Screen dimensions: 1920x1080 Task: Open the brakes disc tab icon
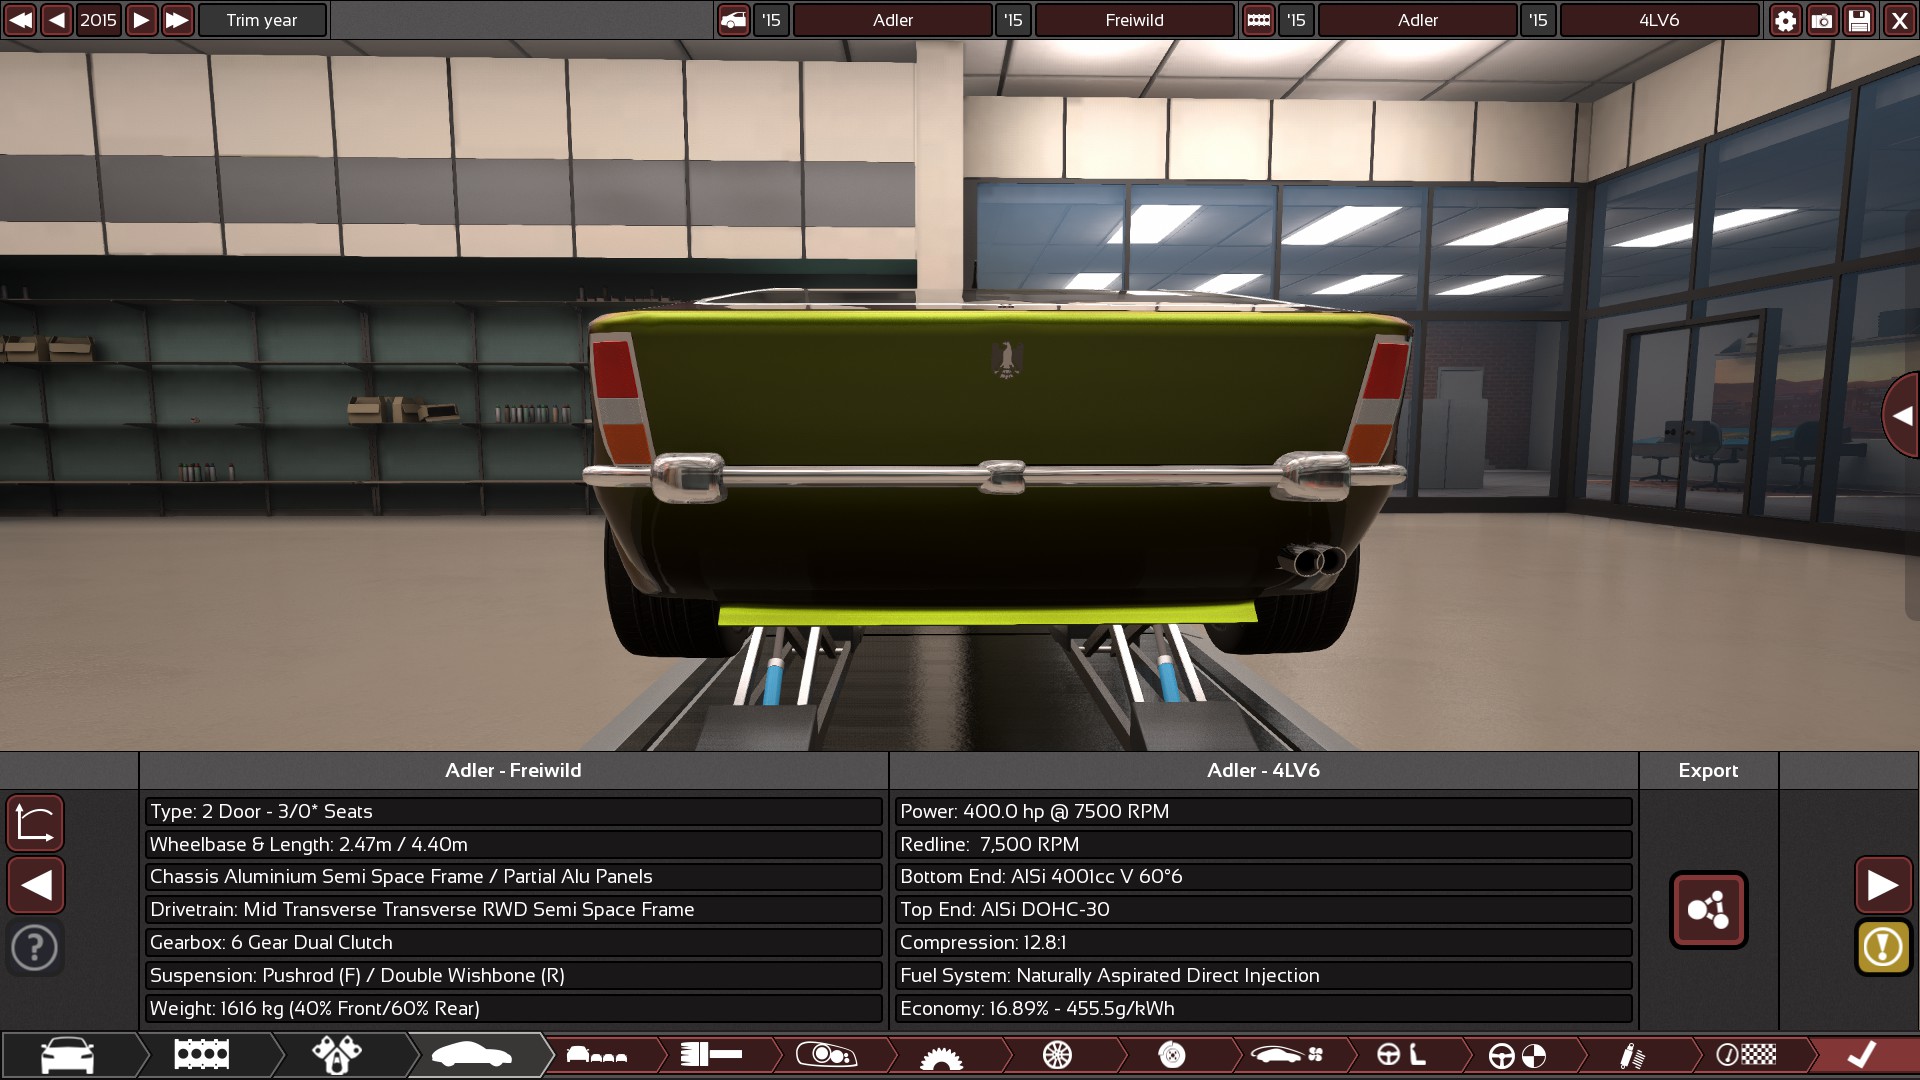[1172, 1055]
